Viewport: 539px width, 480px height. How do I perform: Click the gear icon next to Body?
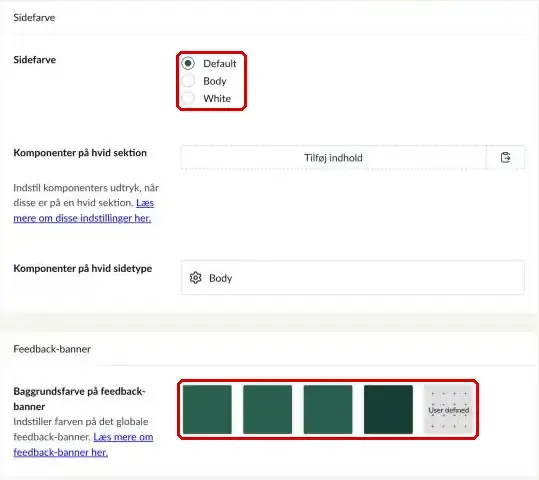(196, 277)
